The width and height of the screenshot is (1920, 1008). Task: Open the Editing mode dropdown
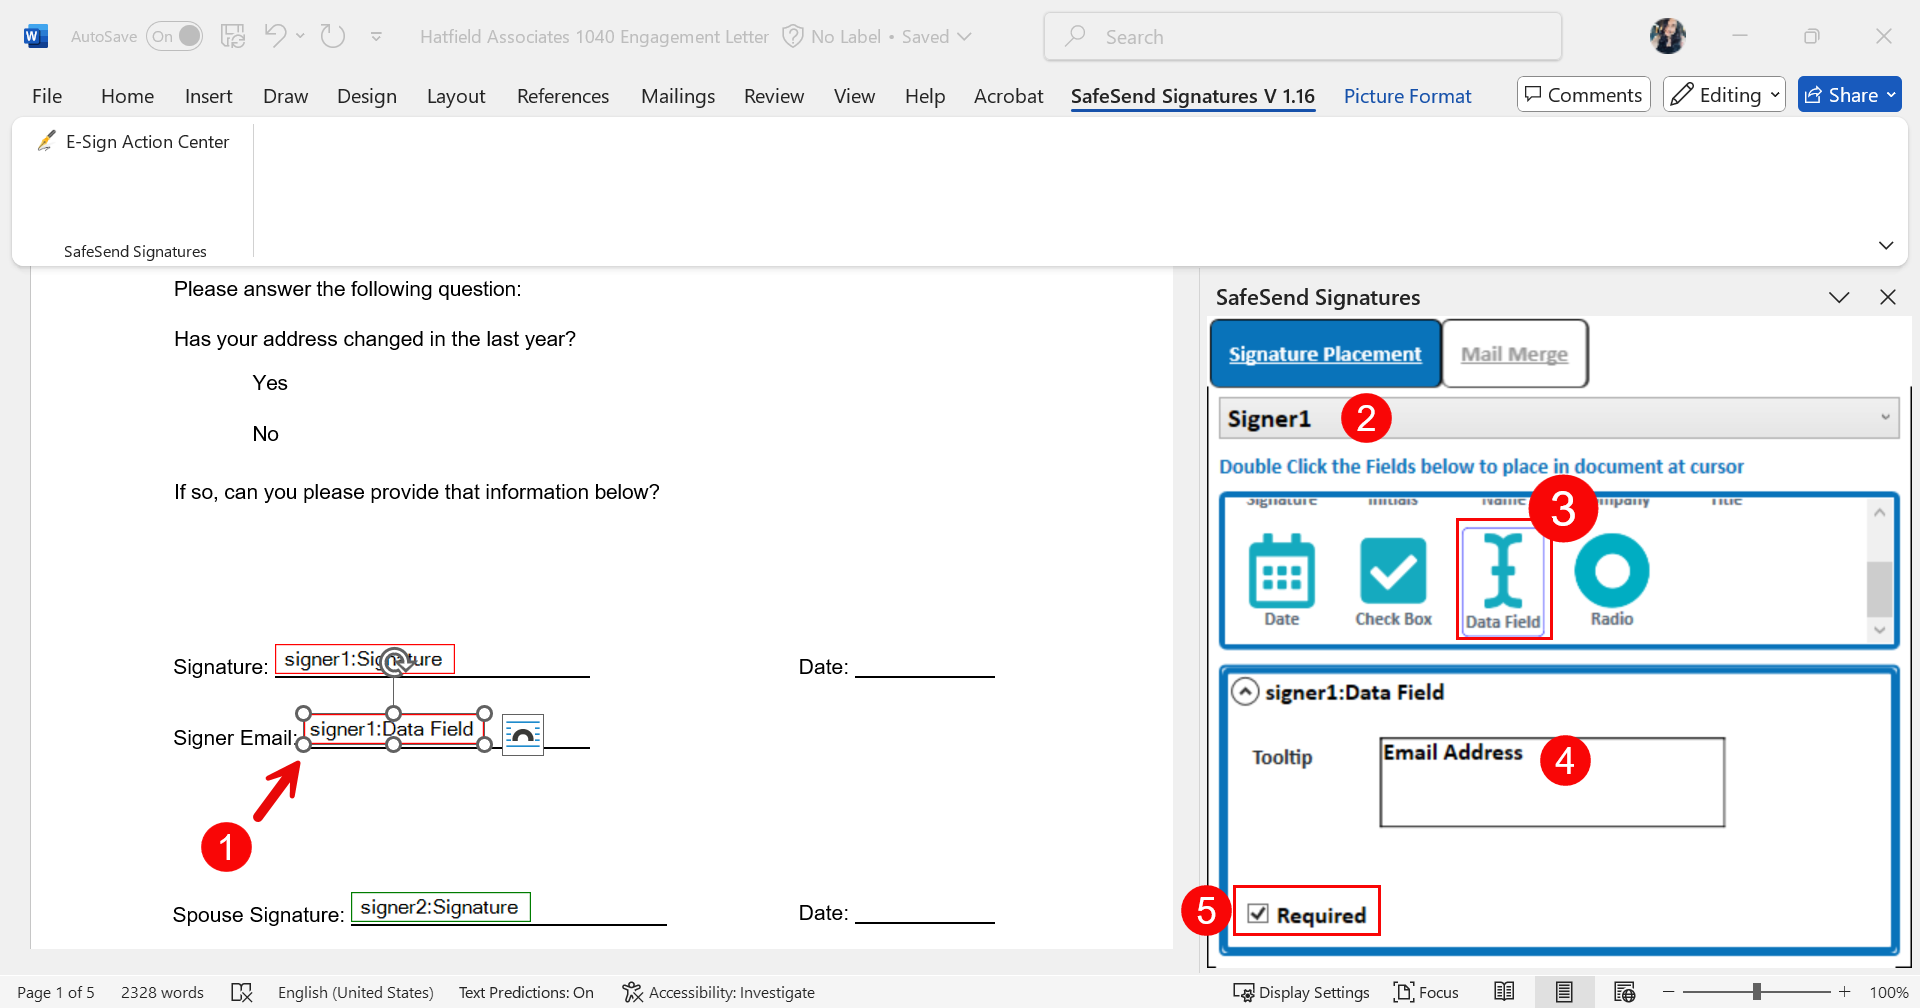1724,95
